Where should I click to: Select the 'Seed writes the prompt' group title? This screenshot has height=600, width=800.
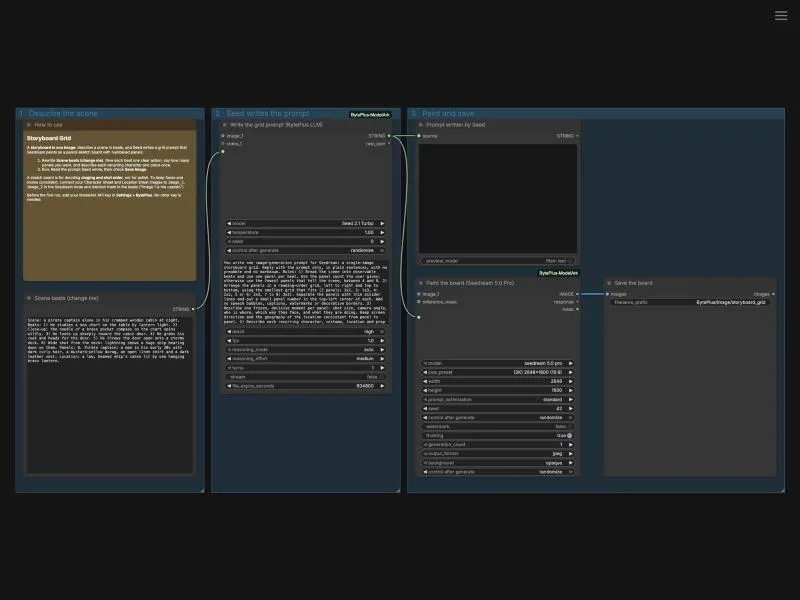(x=263, y=113)
